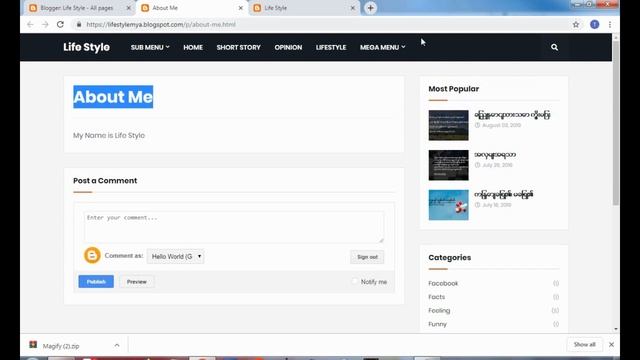Open the July 16 popular post title

(x=503, y=194)
